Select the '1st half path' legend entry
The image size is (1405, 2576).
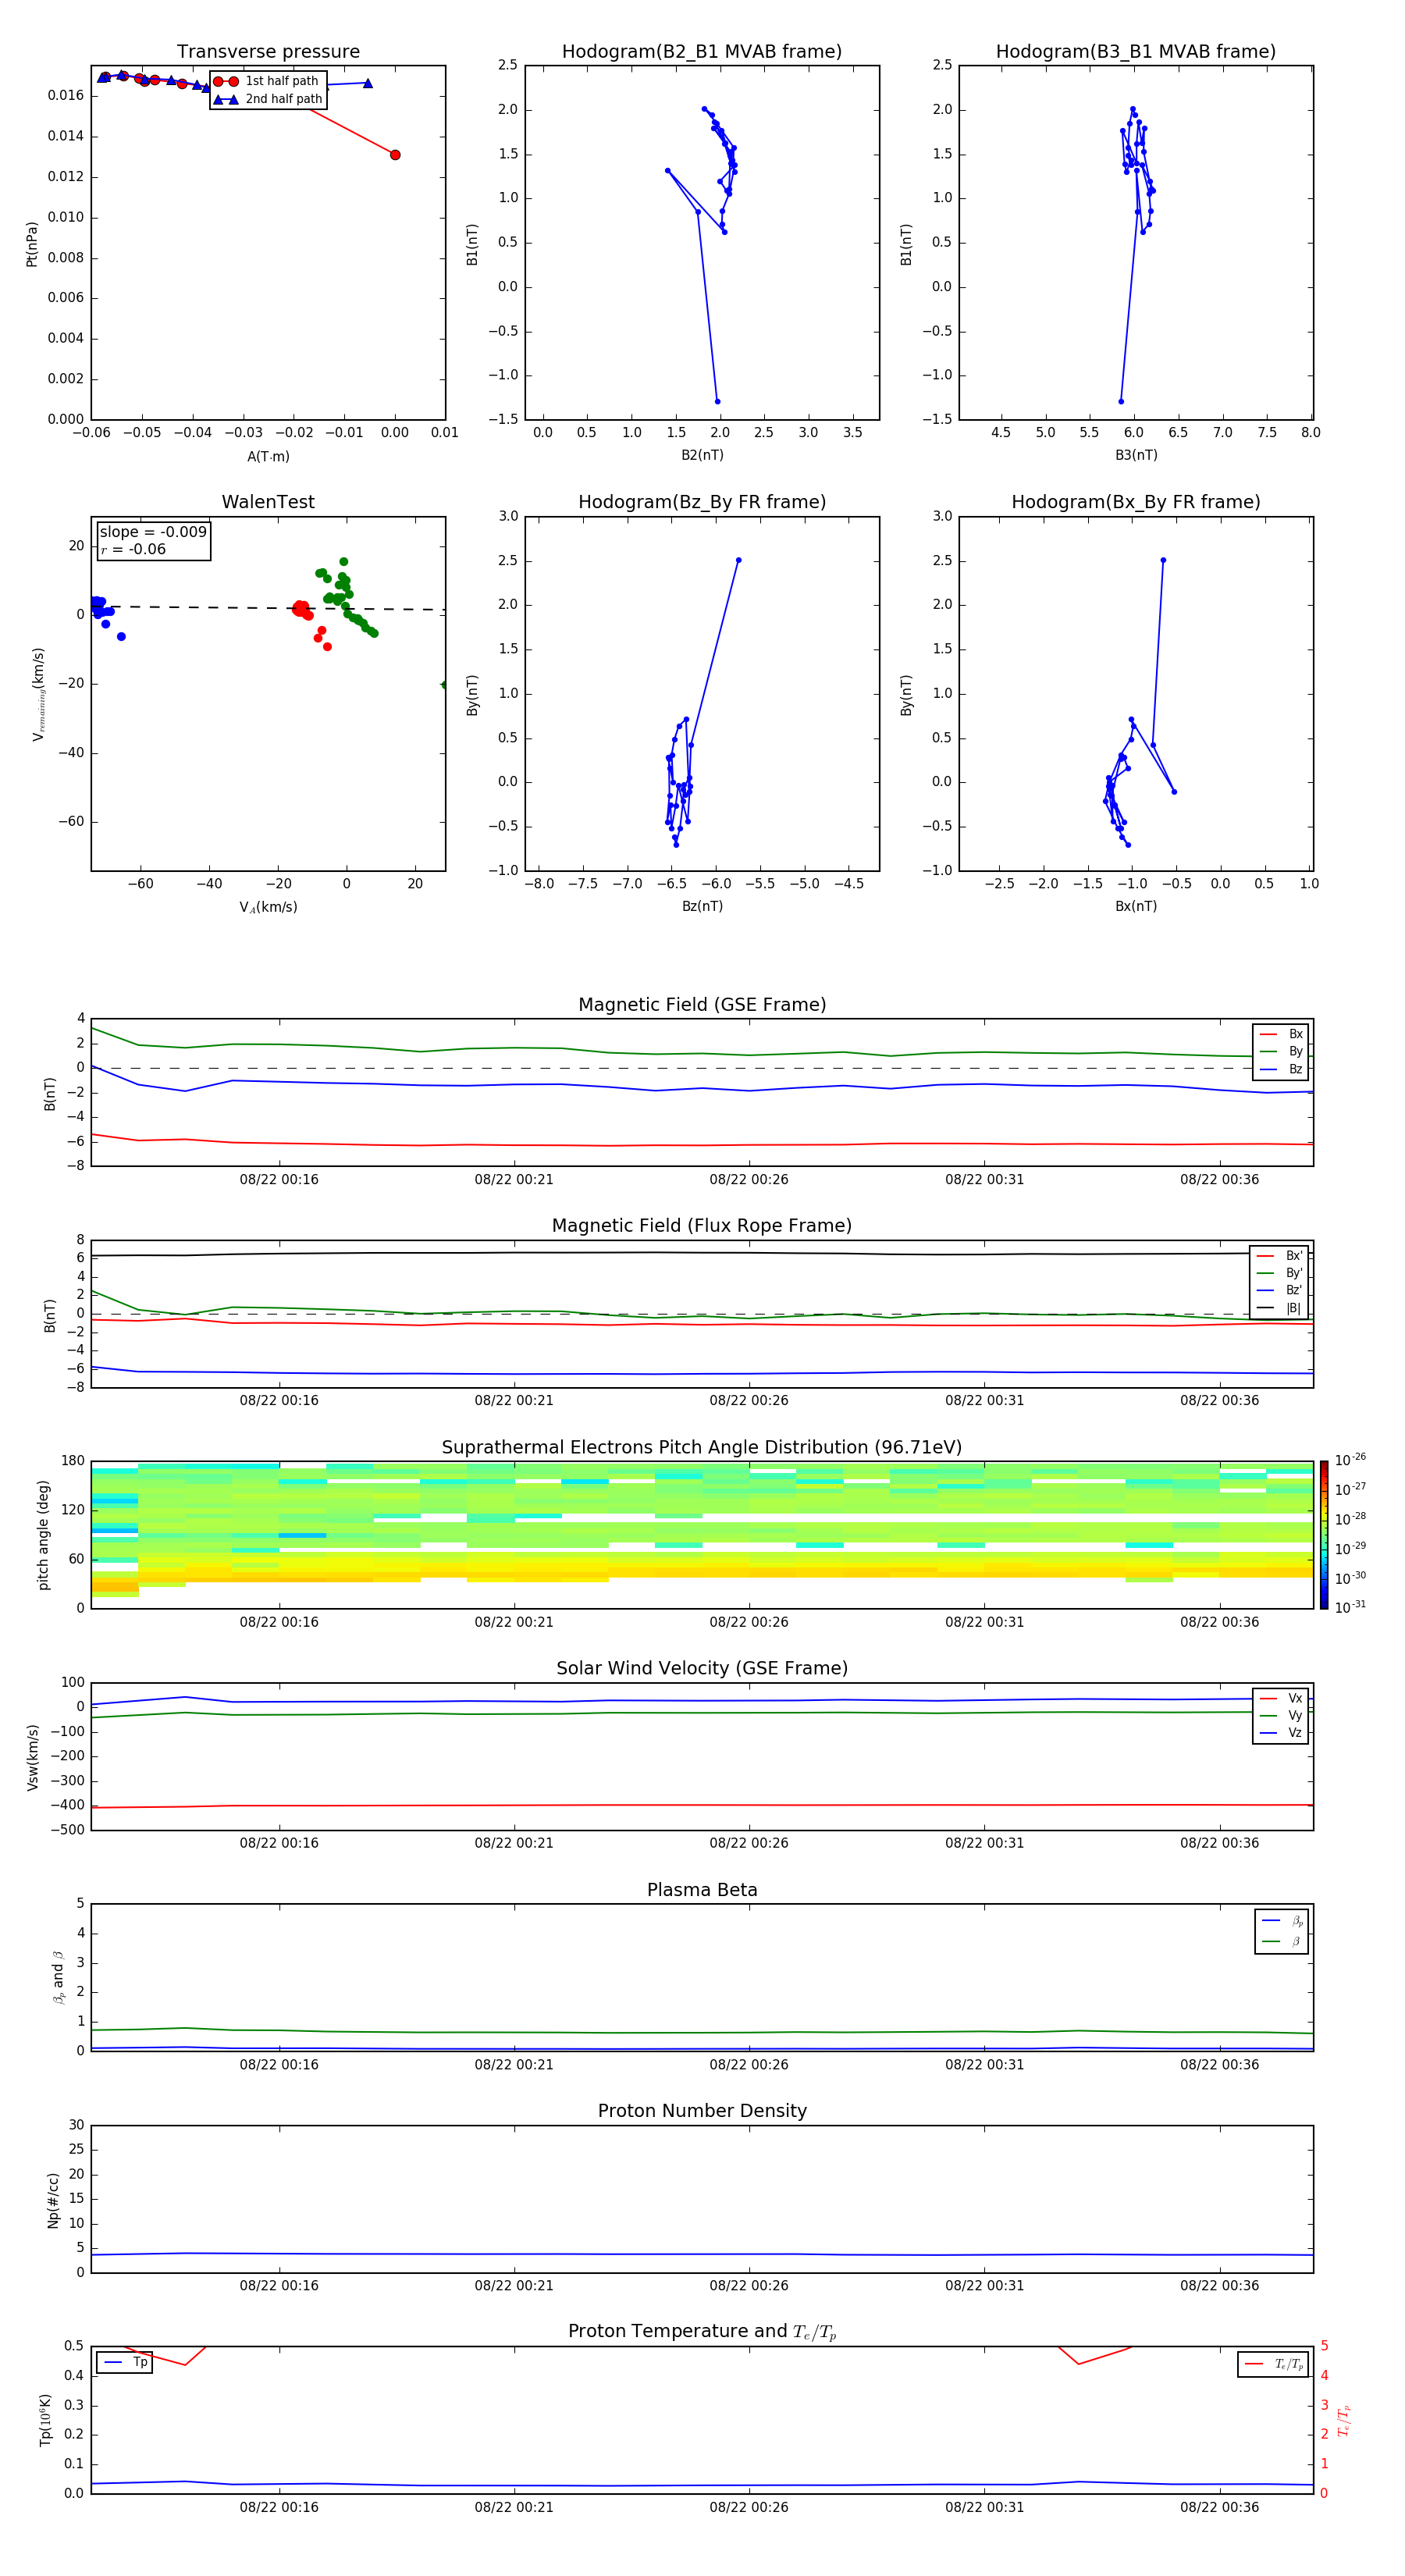coord(267,81)
